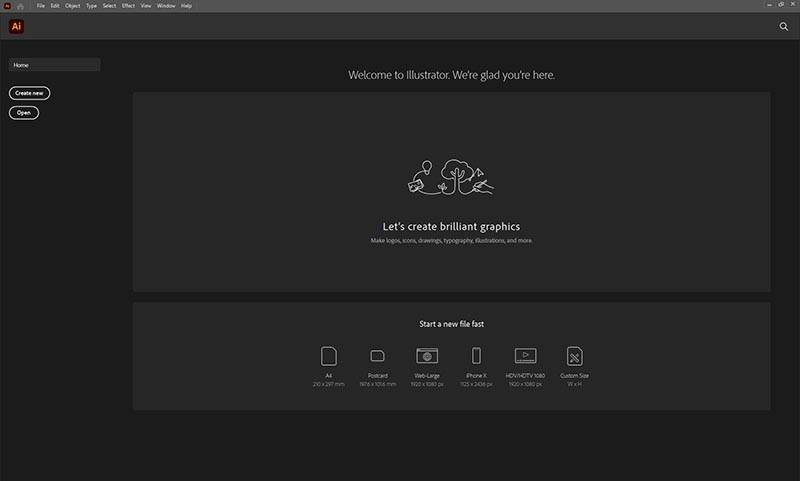Select the A4 document preset icon
The height and width of the screenshot is (481, 800).
point(329,356)
